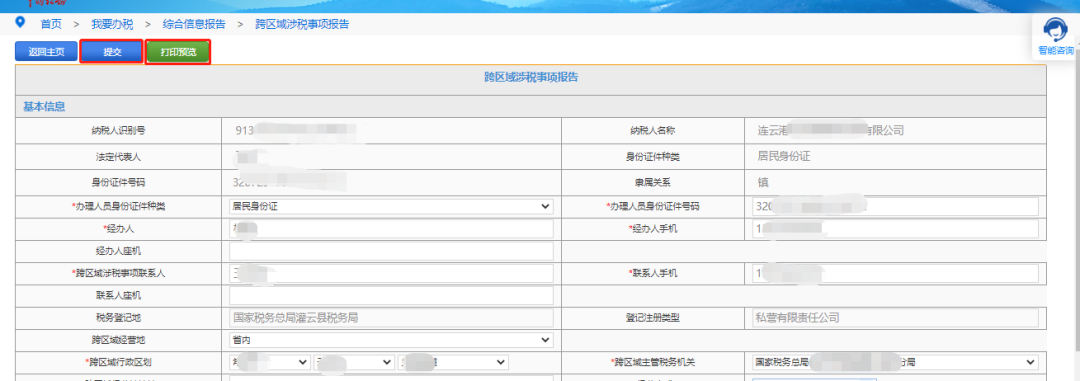The image size is (1080, 381).
Task: Click the 法定代表人 label
Action: click(x=118, y=157)
